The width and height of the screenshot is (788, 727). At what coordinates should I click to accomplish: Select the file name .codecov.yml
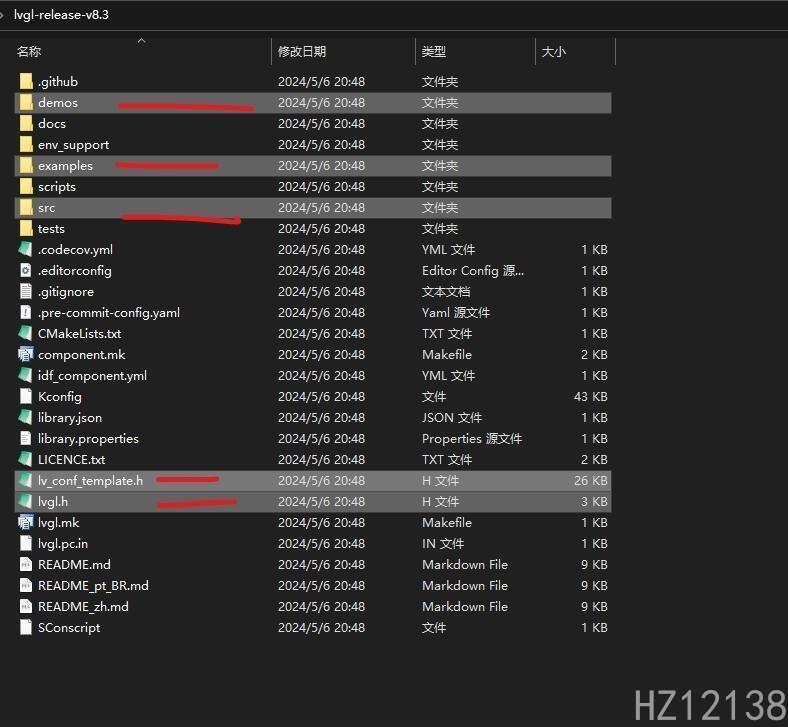(x=75, y=250)
